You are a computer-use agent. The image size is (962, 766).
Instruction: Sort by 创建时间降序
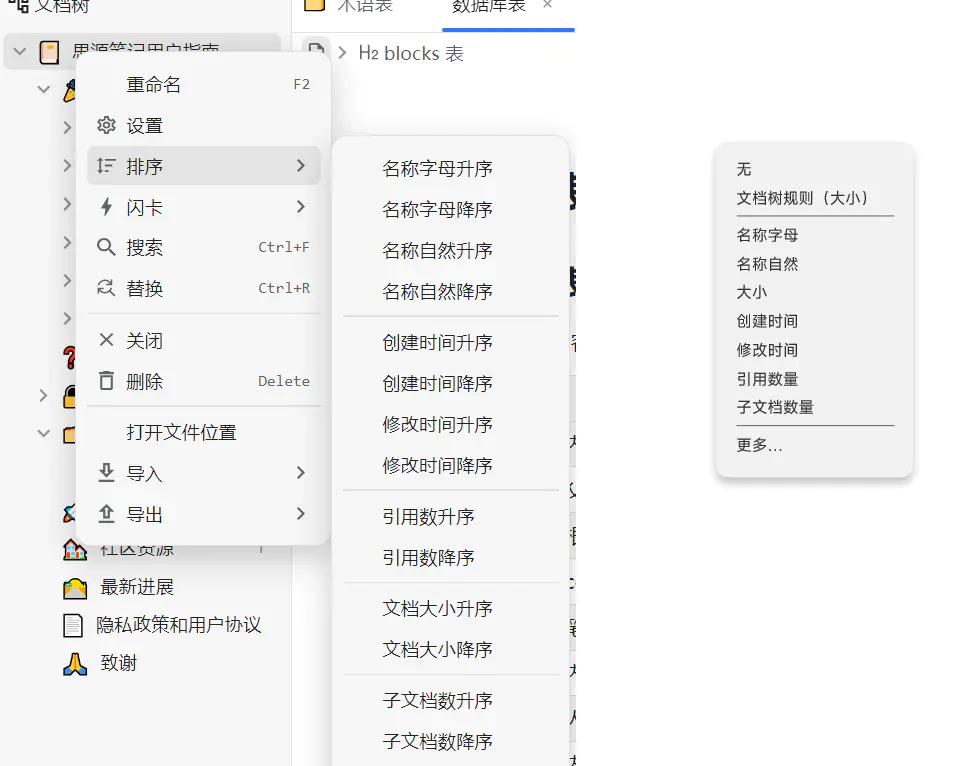pos(451,384)
